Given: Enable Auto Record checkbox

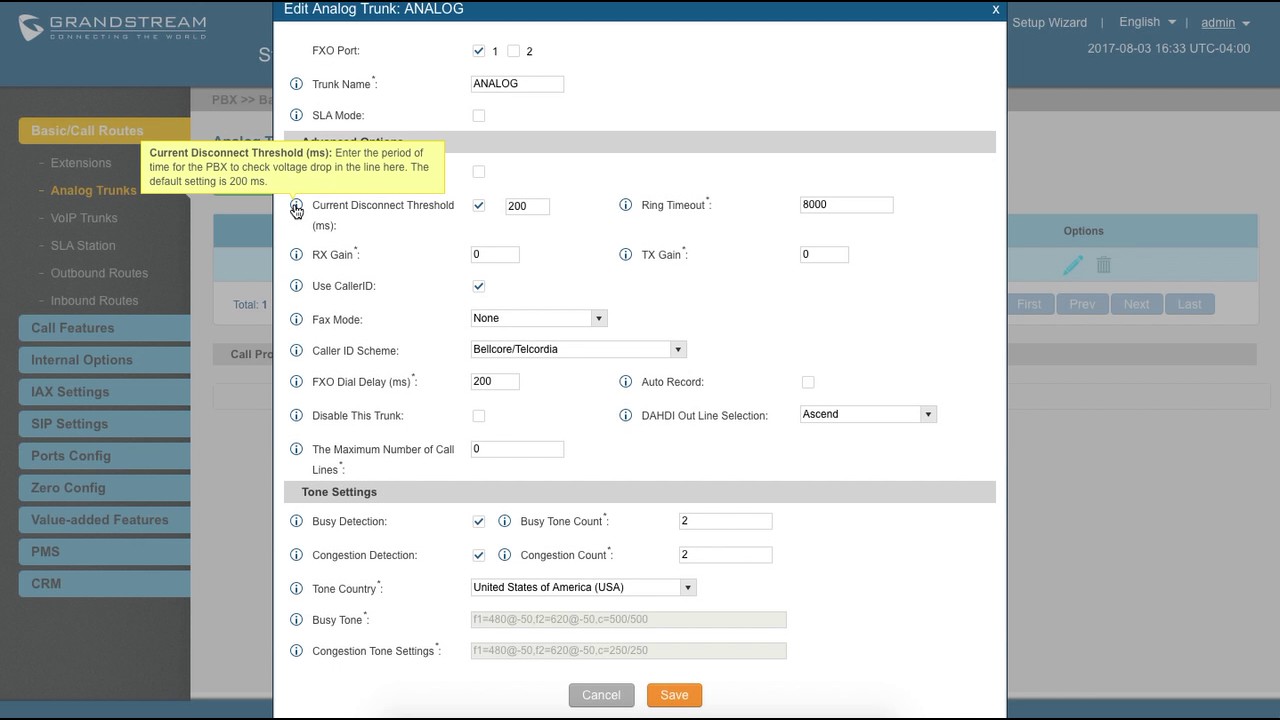Looking at the screenshot, I should [808, 382].
